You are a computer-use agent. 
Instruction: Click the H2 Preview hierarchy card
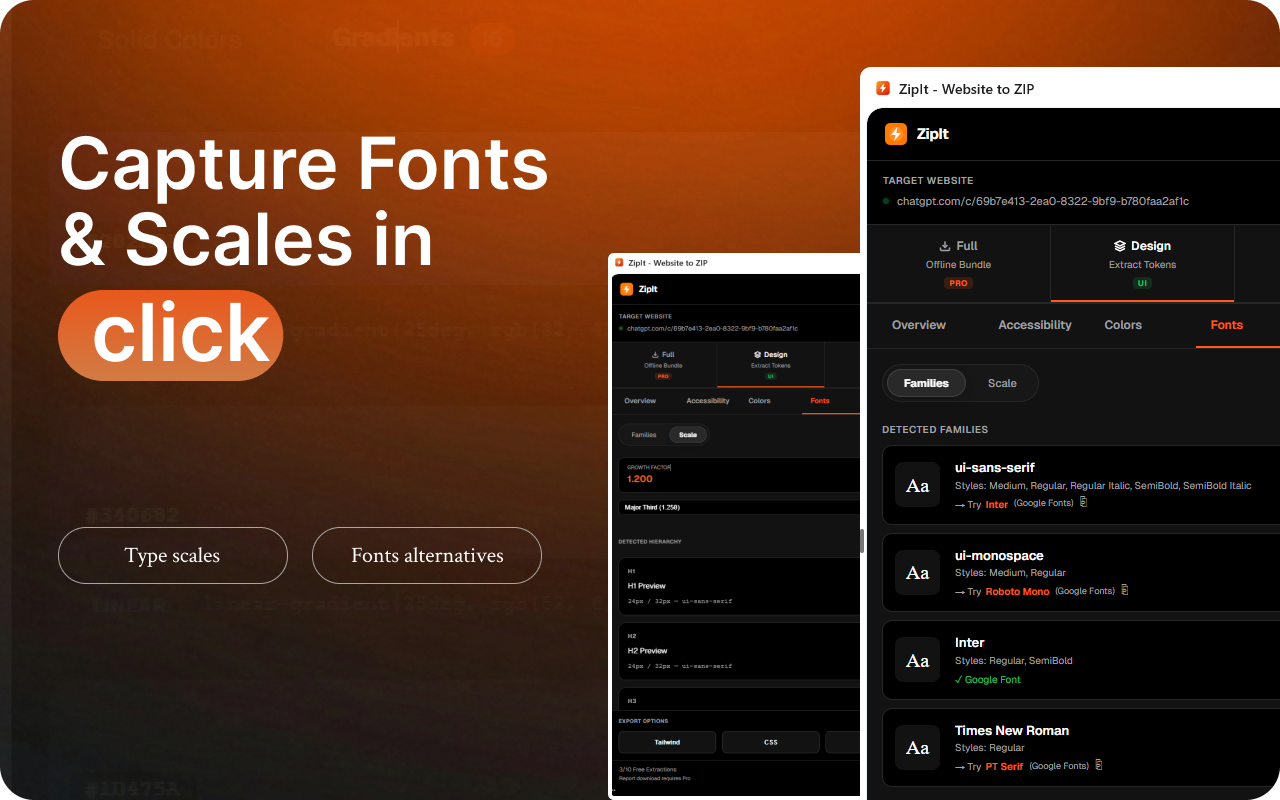(740, 650)
